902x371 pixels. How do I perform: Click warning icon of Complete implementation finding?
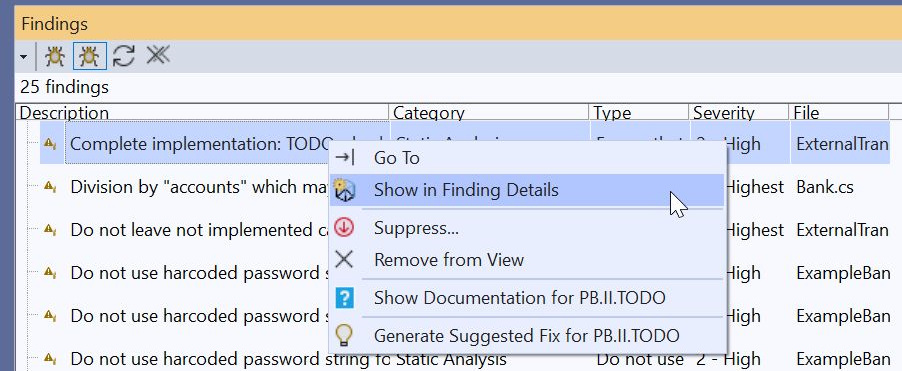[51, 144]
